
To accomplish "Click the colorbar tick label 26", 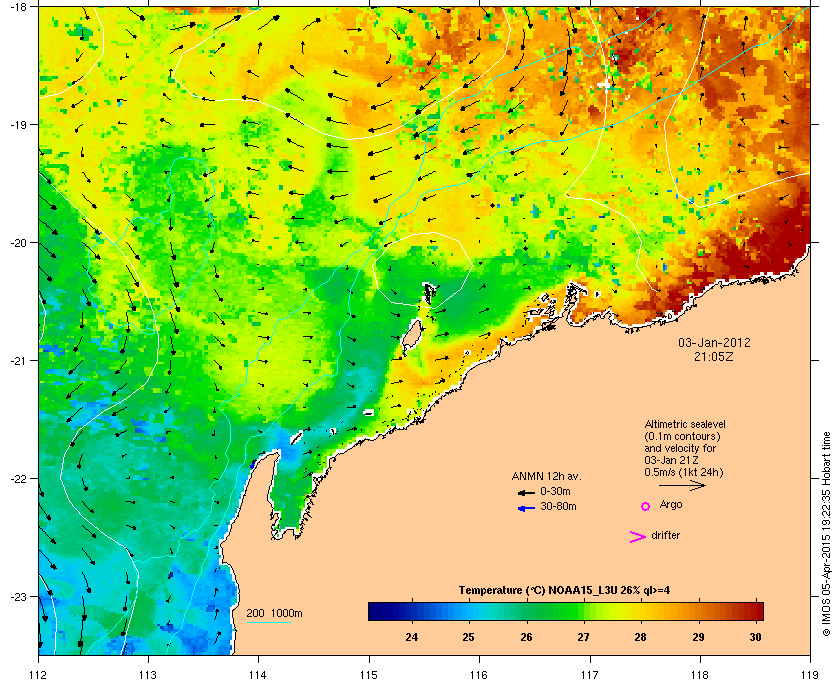I will 526,637.
